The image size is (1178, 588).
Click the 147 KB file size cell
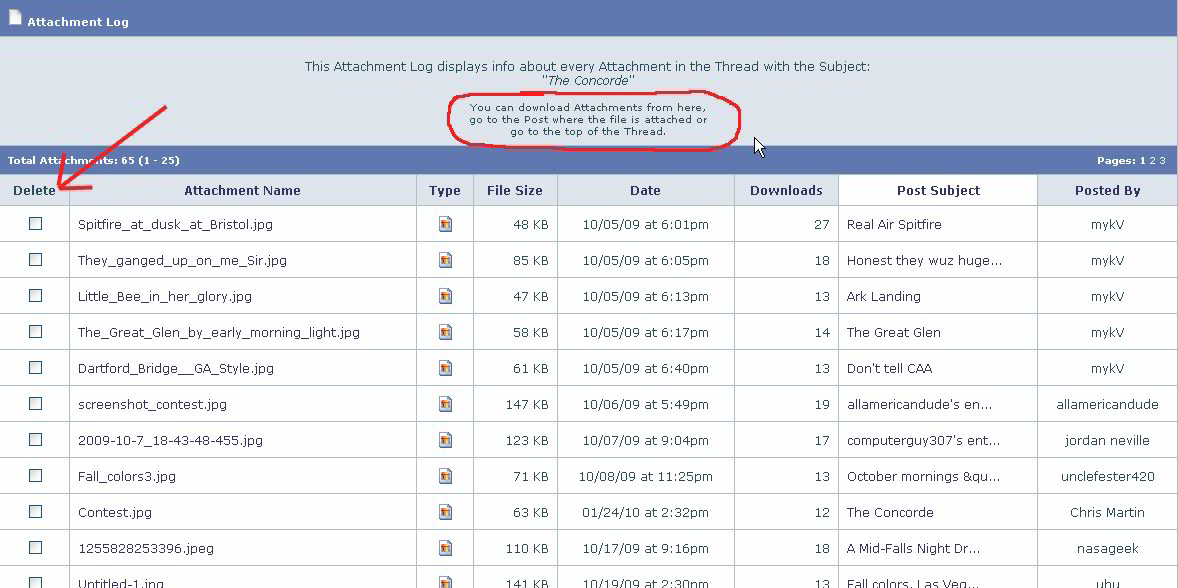[527, 405]
